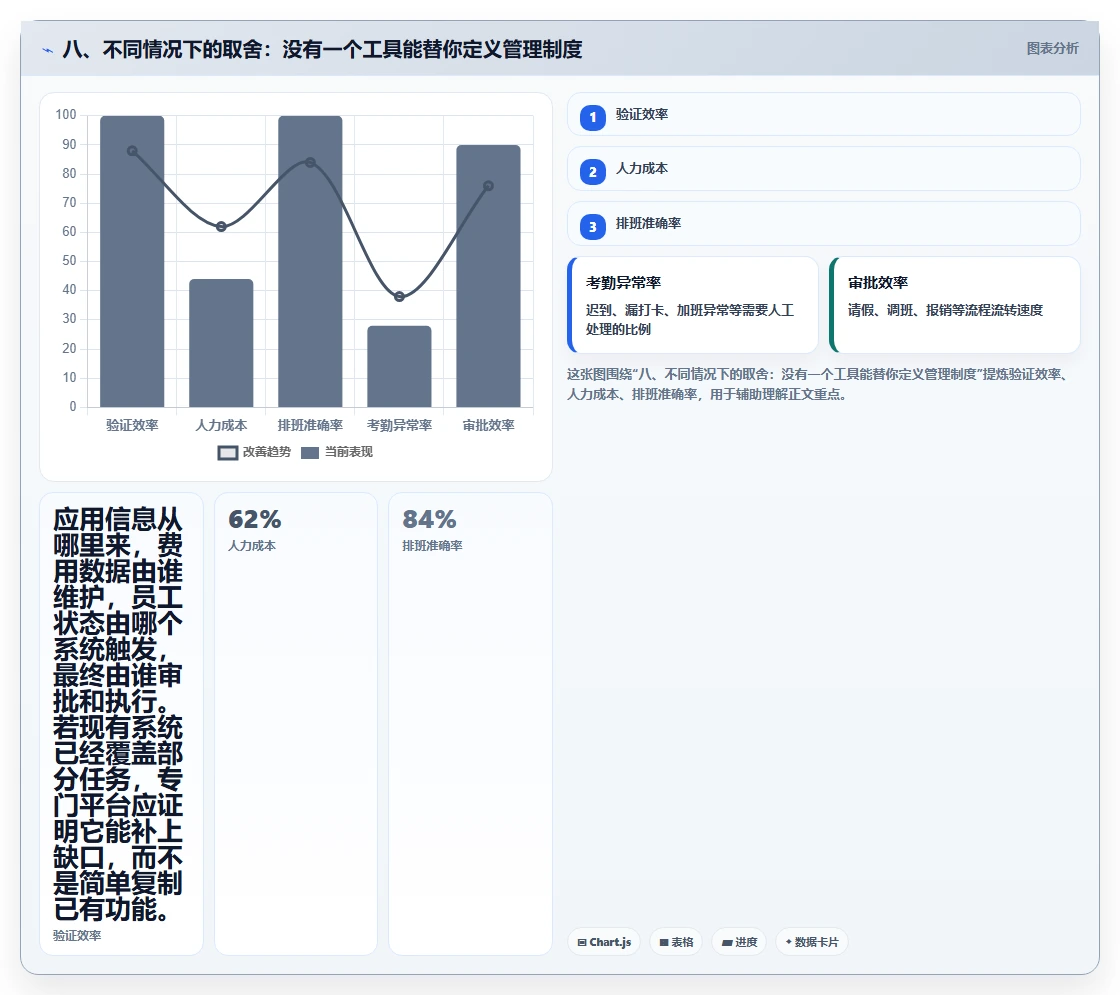The width and height of the screenshot is (1120, 995).
Task: Click the Chart.js tag chip
Action: point(604,942)
